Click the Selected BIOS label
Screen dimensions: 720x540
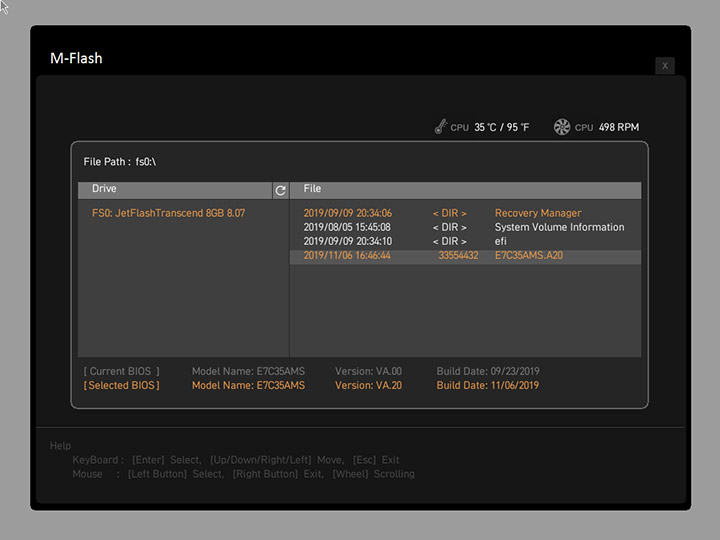[x=121, y=385]
